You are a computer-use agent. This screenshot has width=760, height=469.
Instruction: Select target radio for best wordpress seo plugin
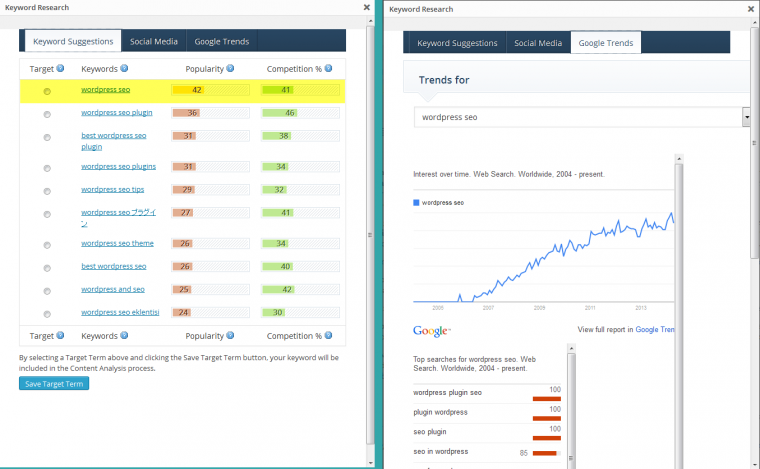point(47,138)
